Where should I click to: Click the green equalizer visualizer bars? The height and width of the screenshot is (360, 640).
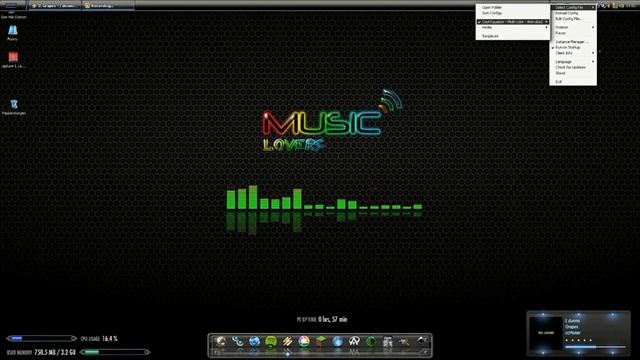tap(324, 198)
